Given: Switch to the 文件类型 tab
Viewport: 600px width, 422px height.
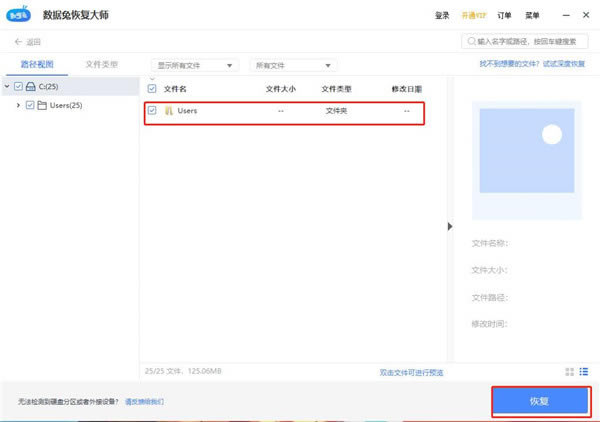Looking at the screenshot, I should (101, 64).
